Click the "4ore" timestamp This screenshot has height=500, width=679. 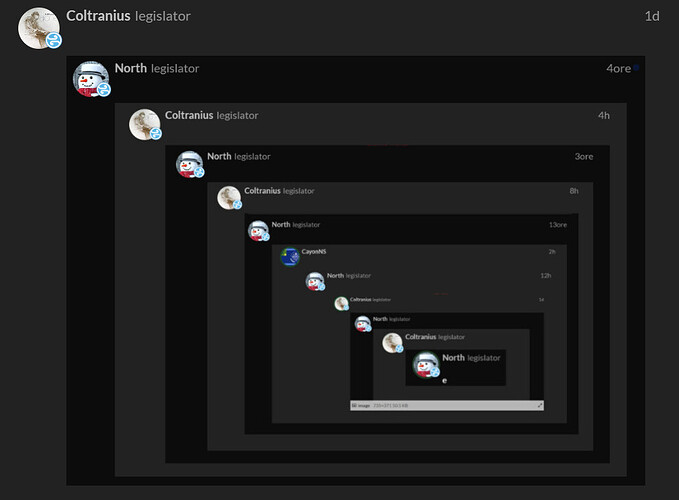pyautogui.click(x=618, y=69)
